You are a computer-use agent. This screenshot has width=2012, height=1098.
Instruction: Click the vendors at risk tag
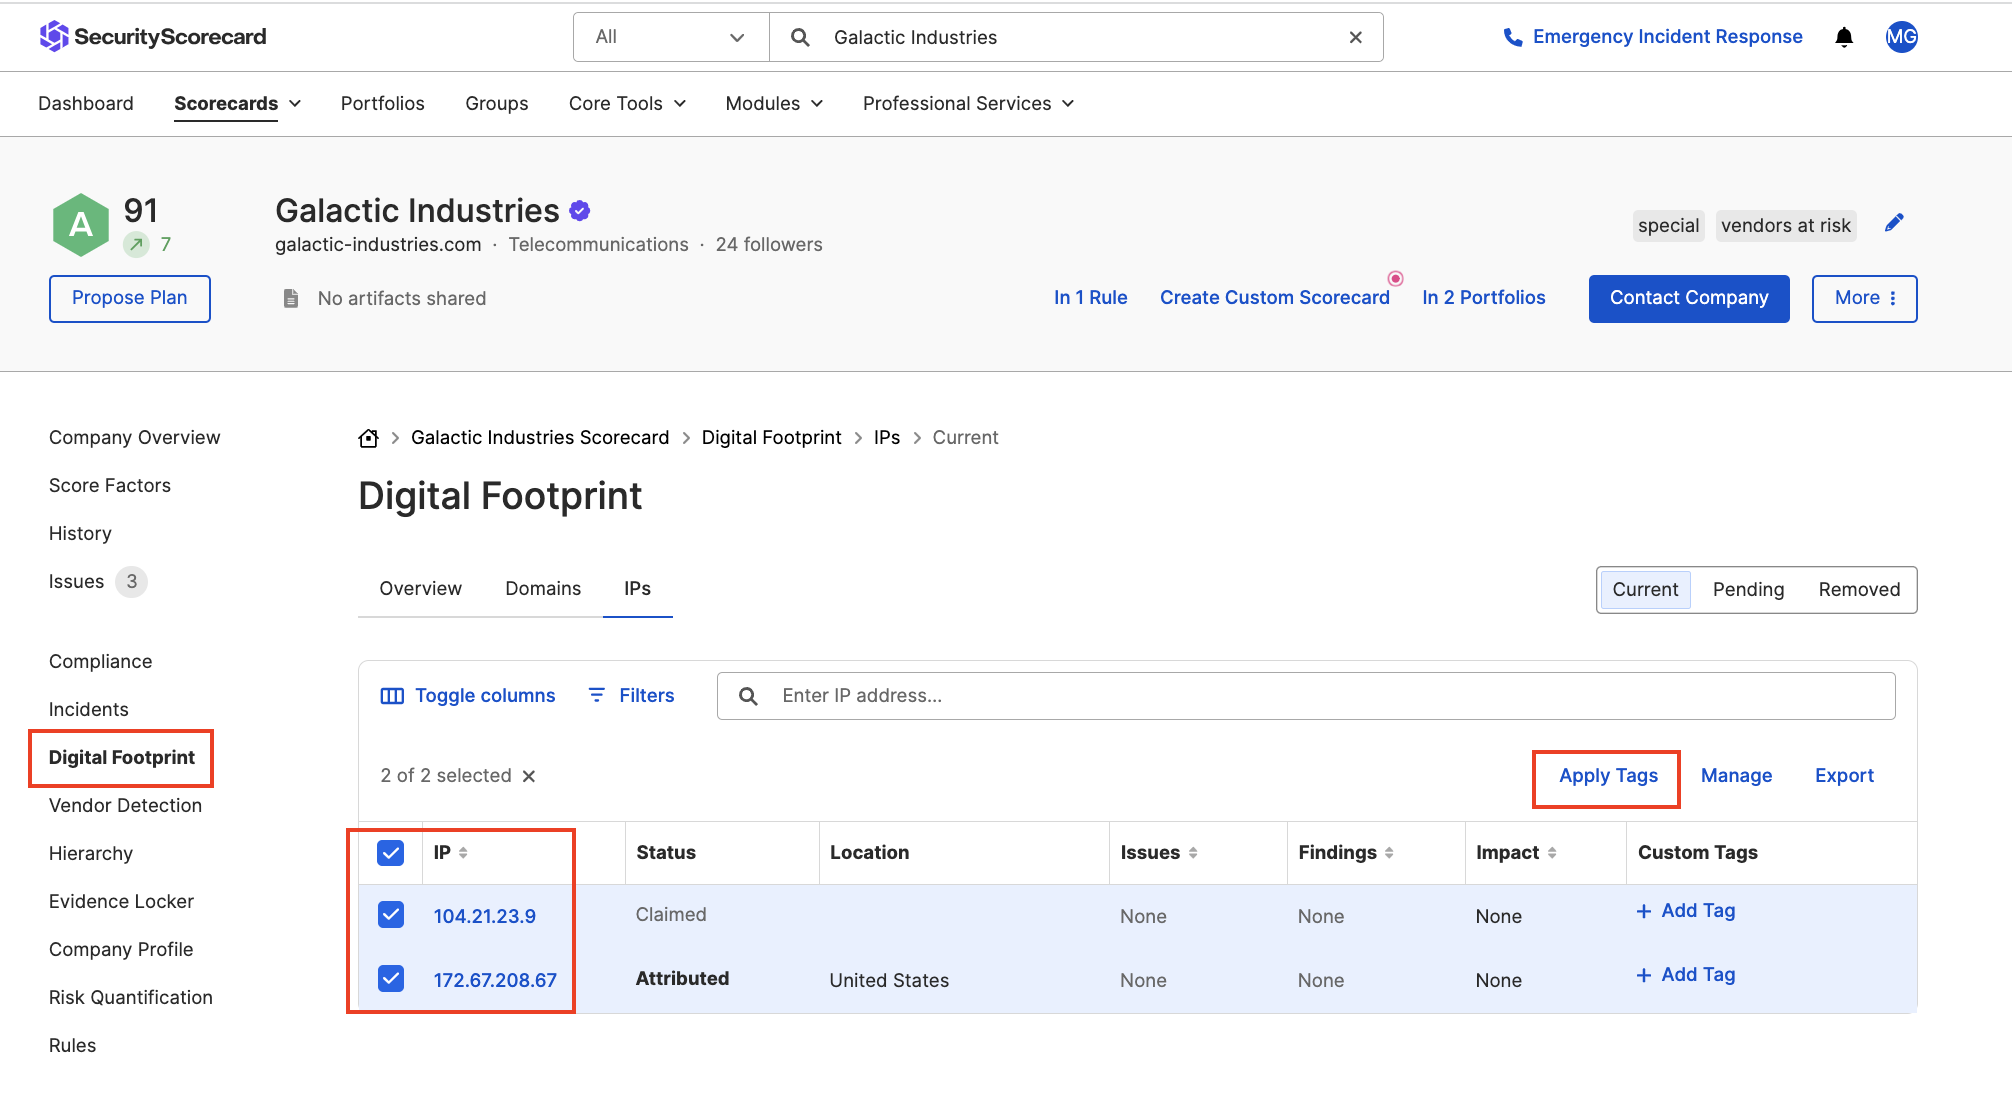pyautogui.click(x=1786, y=226)
